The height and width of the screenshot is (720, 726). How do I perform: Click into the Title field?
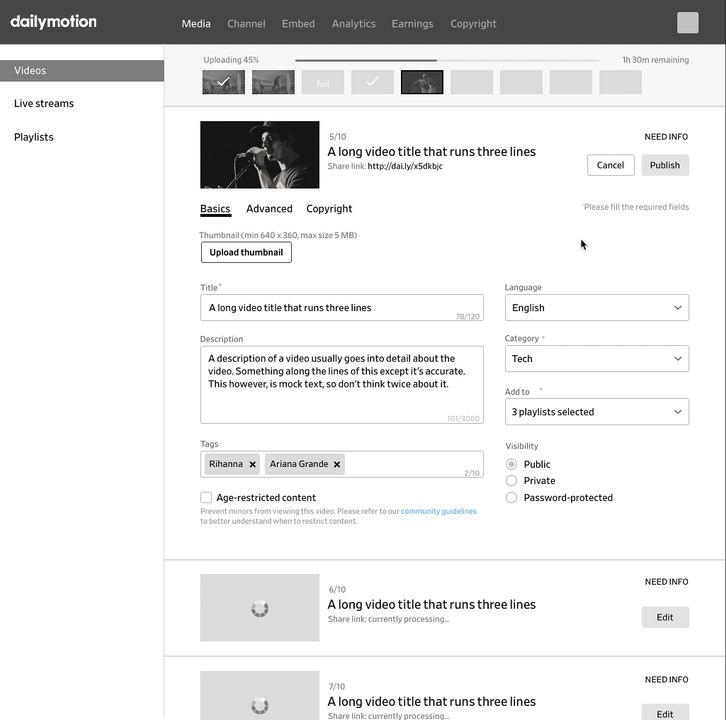click(x=342, y=307)
